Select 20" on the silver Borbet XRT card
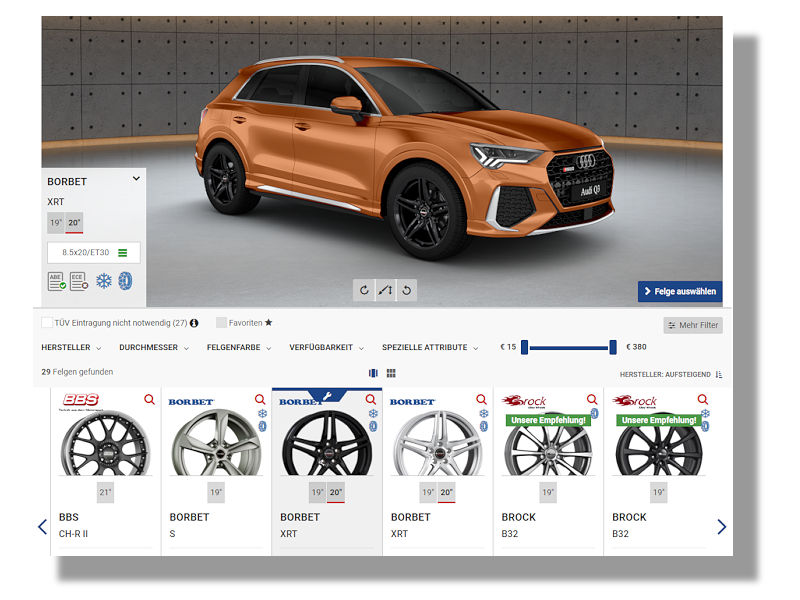Screen dimensions: 800x600 [446, 492]
